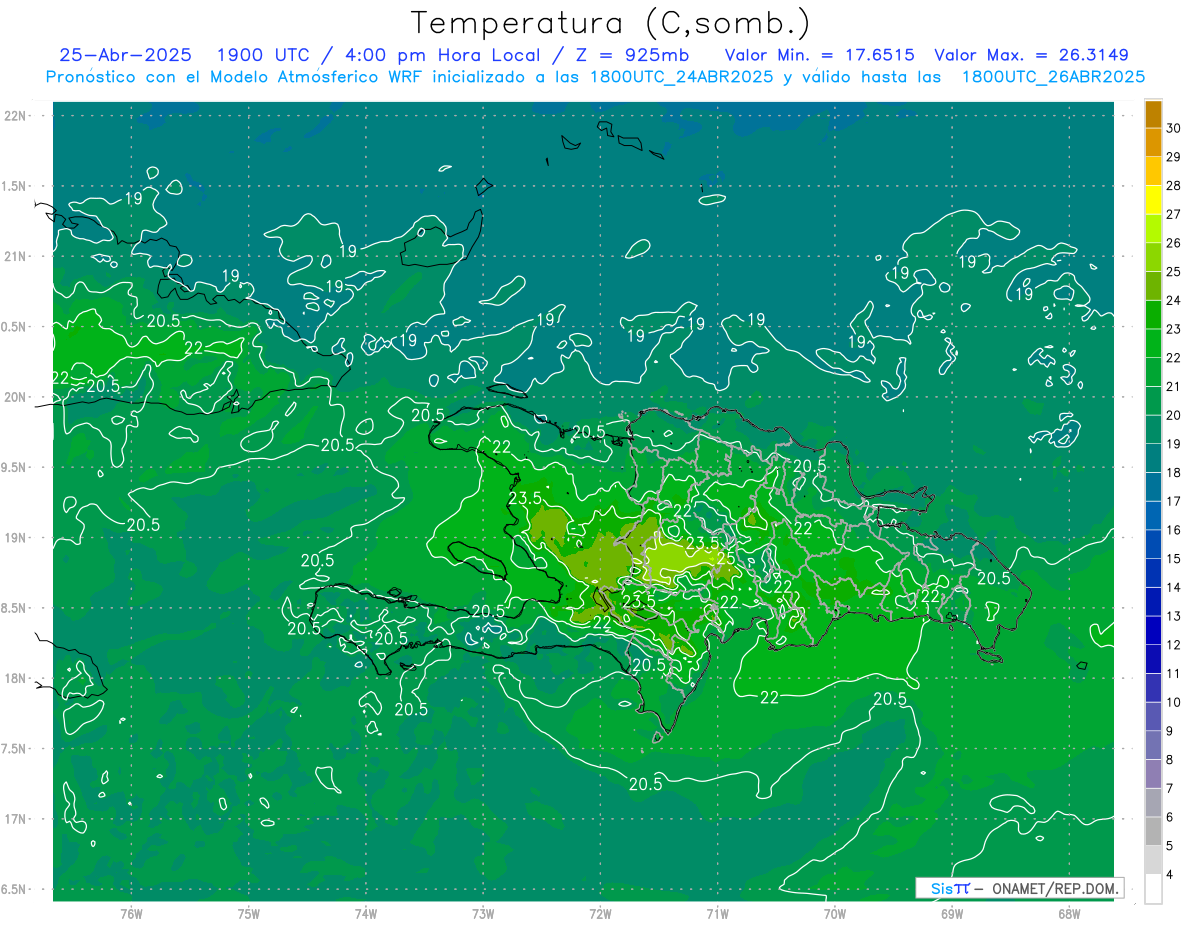Select the gray swatch between legend 6 and 7

[x=1153, y=804]
